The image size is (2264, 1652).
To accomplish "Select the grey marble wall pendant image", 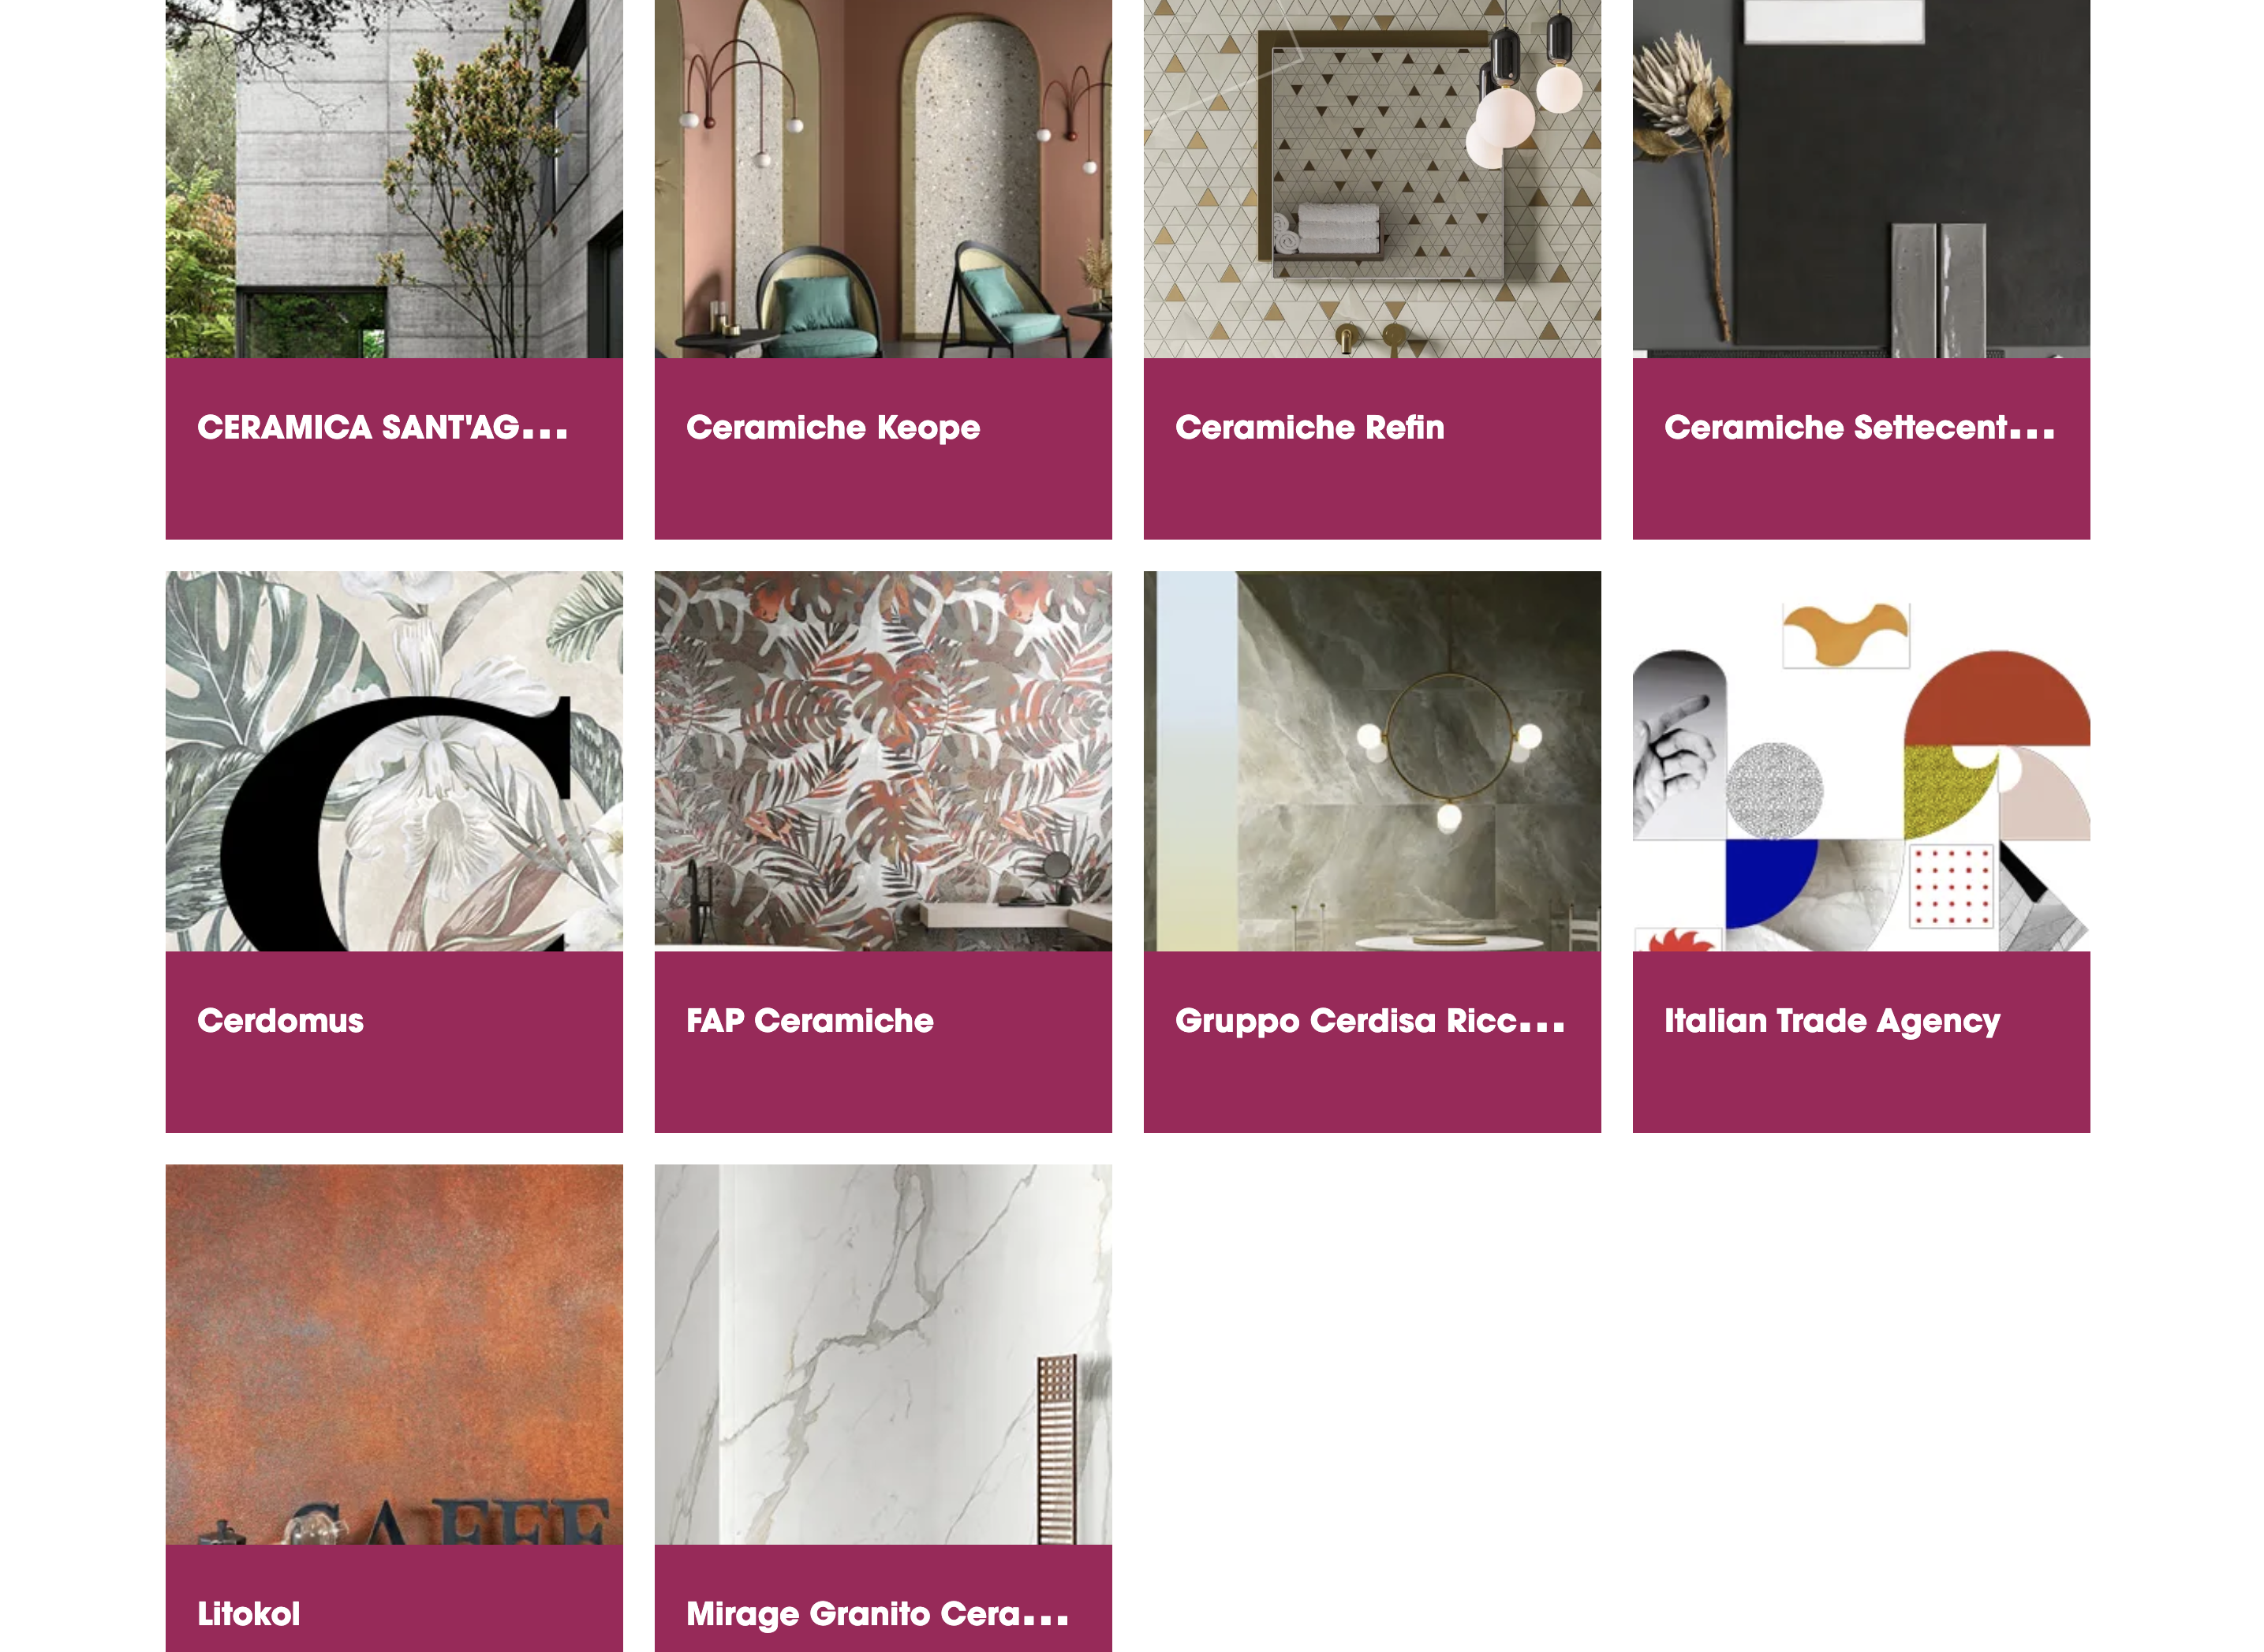I will tap(1372, 761).
